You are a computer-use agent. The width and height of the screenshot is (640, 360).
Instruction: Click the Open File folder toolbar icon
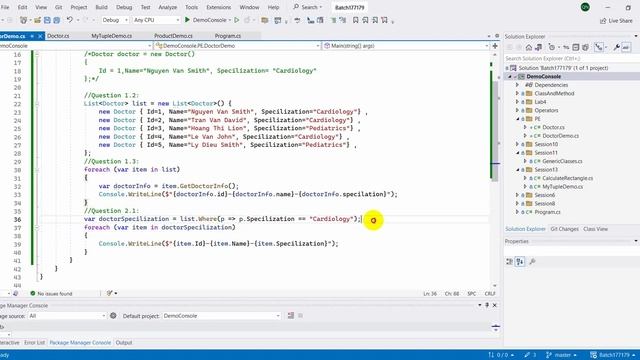pyautogui.click(x=38, y=20)
